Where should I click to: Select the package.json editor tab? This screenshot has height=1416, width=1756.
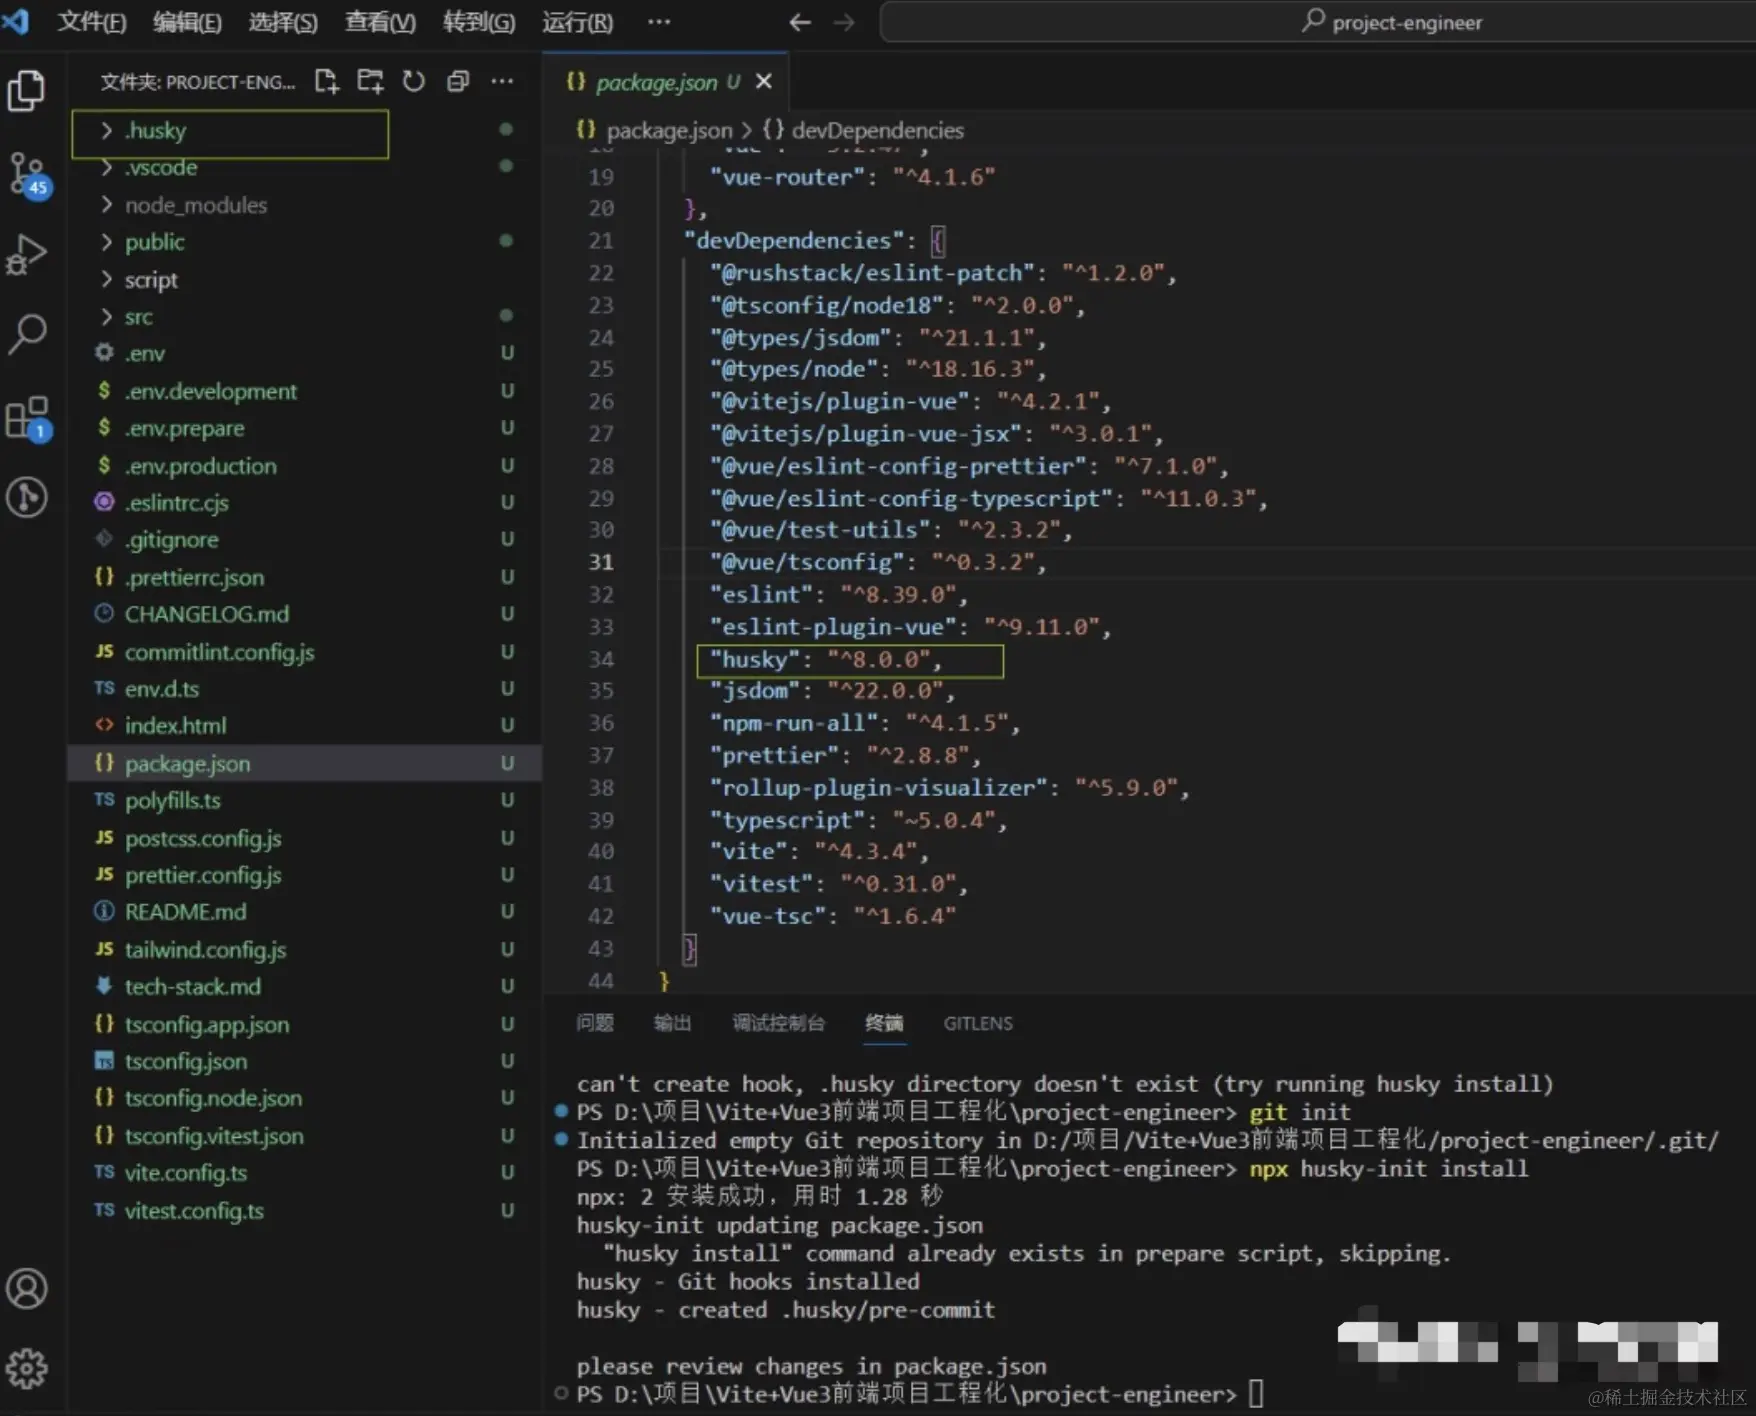coord(666,82)
